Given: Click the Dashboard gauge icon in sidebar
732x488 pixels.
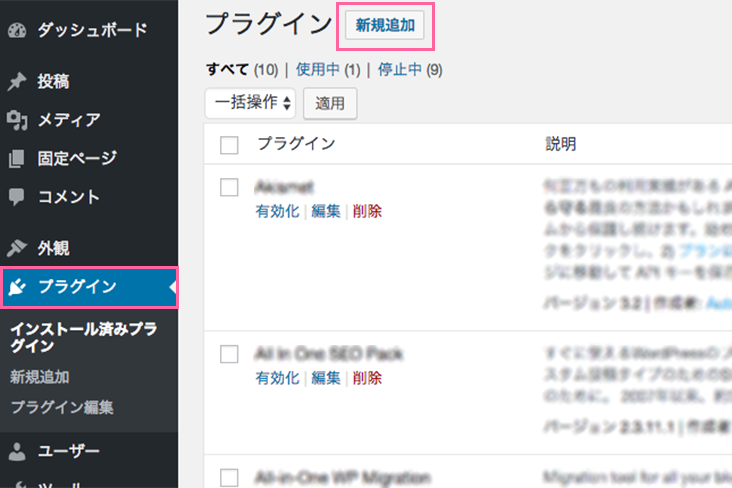Looking at the screenshot, I should tap(17, 30).
